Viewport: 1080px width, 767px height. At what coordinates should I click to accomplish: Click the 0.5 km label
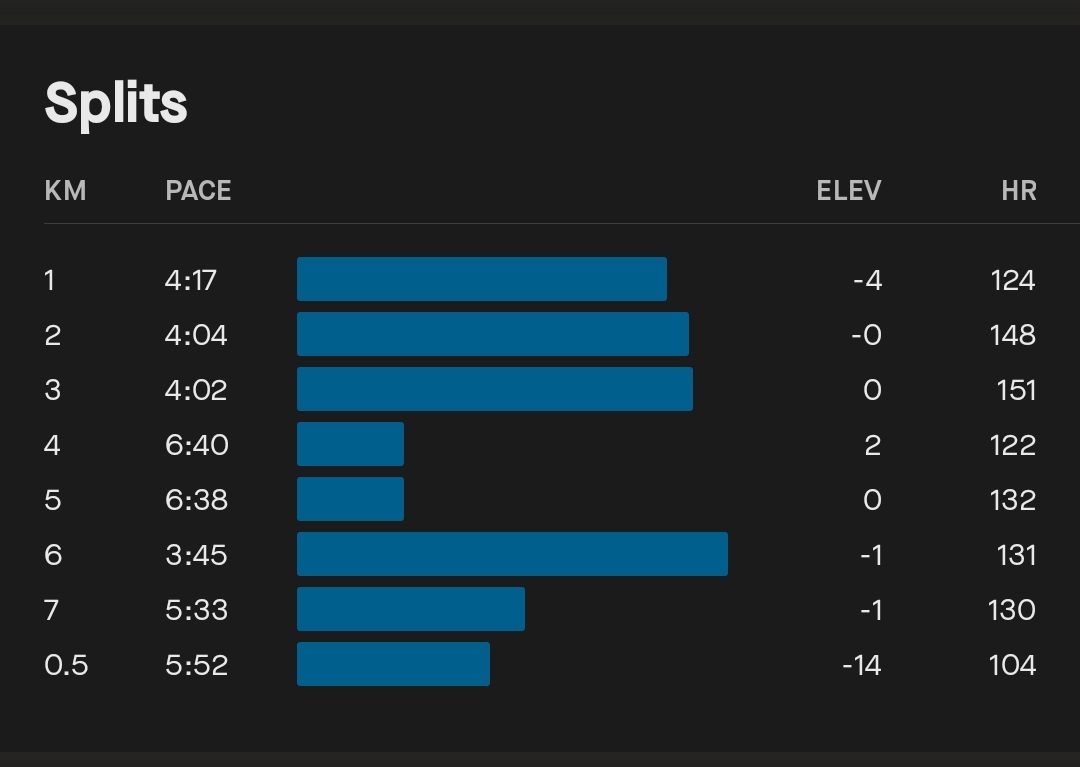[66, 665]
